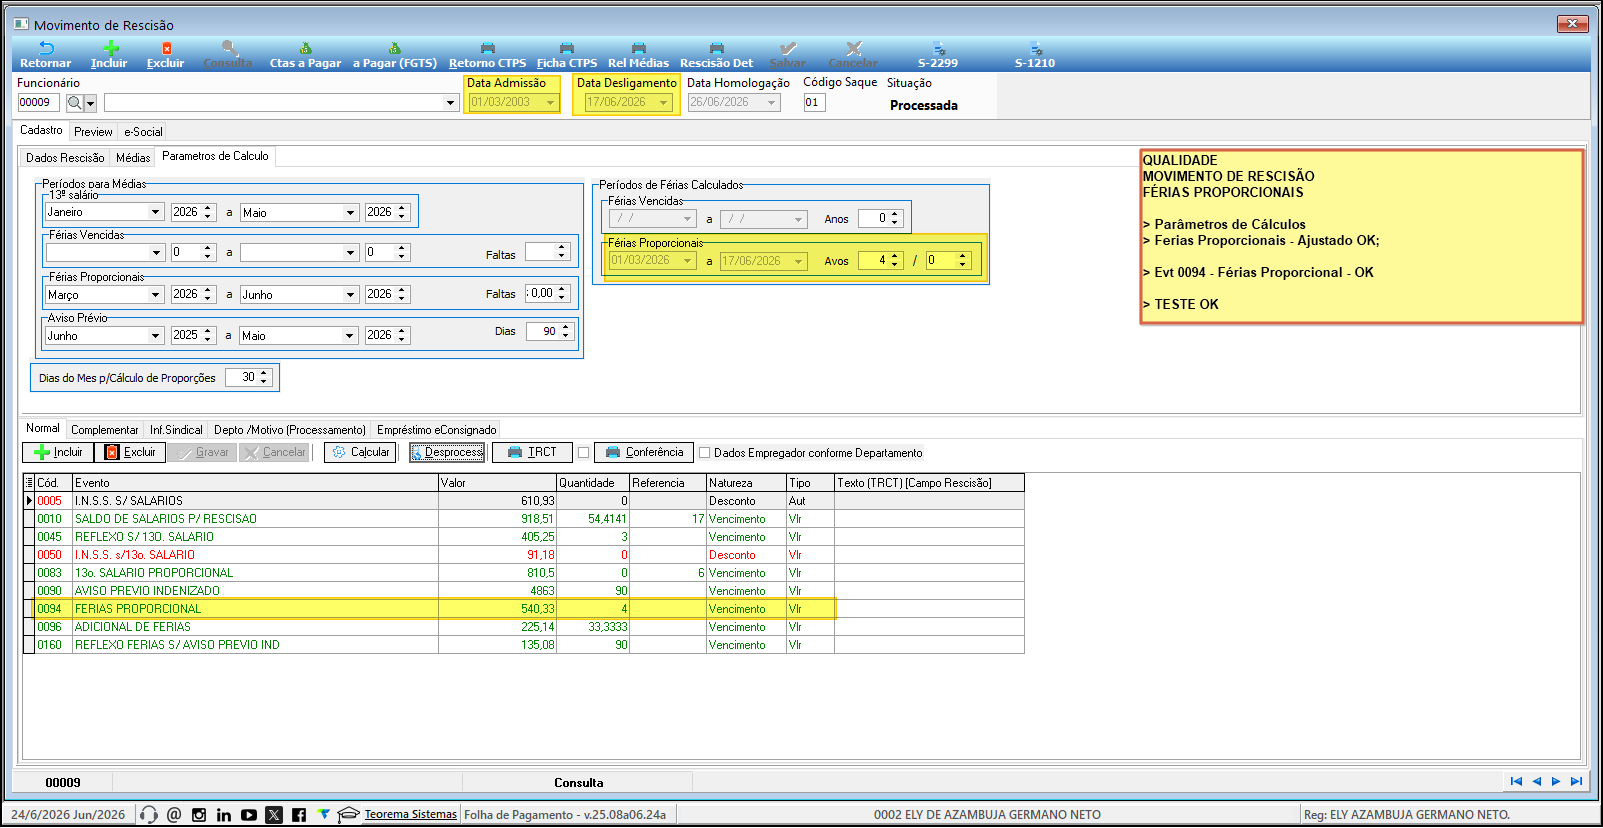The image size is (1603, 828).
Task: Click the employee search magnifier icon
Action: point(75,103)
